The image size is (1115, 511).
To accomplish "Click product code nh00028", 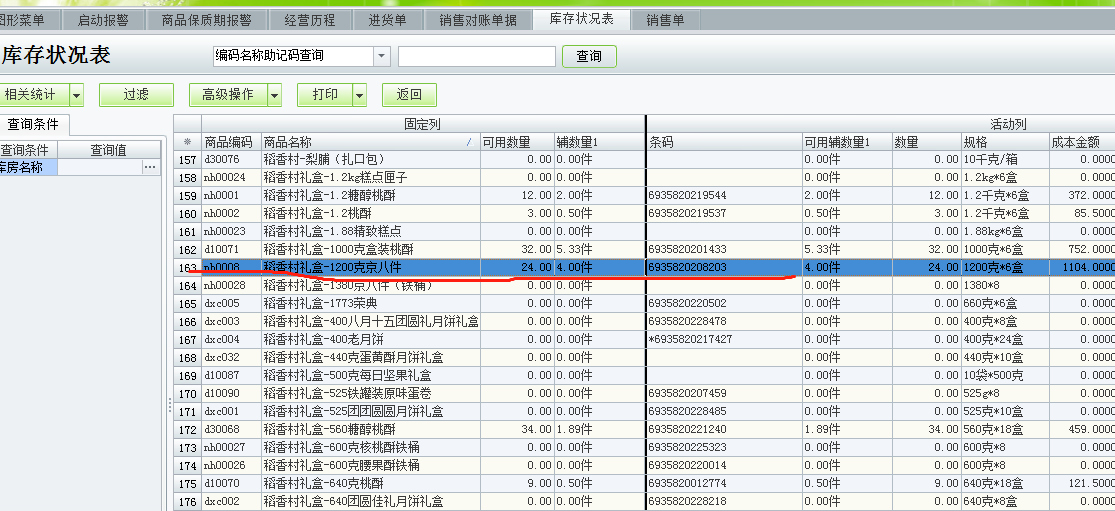I will (225, 286).
